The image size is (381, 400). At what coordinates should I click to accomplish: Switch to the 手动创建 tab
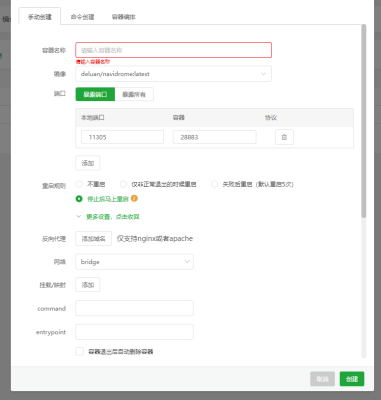pyautogui.click(x=40, y=17)
